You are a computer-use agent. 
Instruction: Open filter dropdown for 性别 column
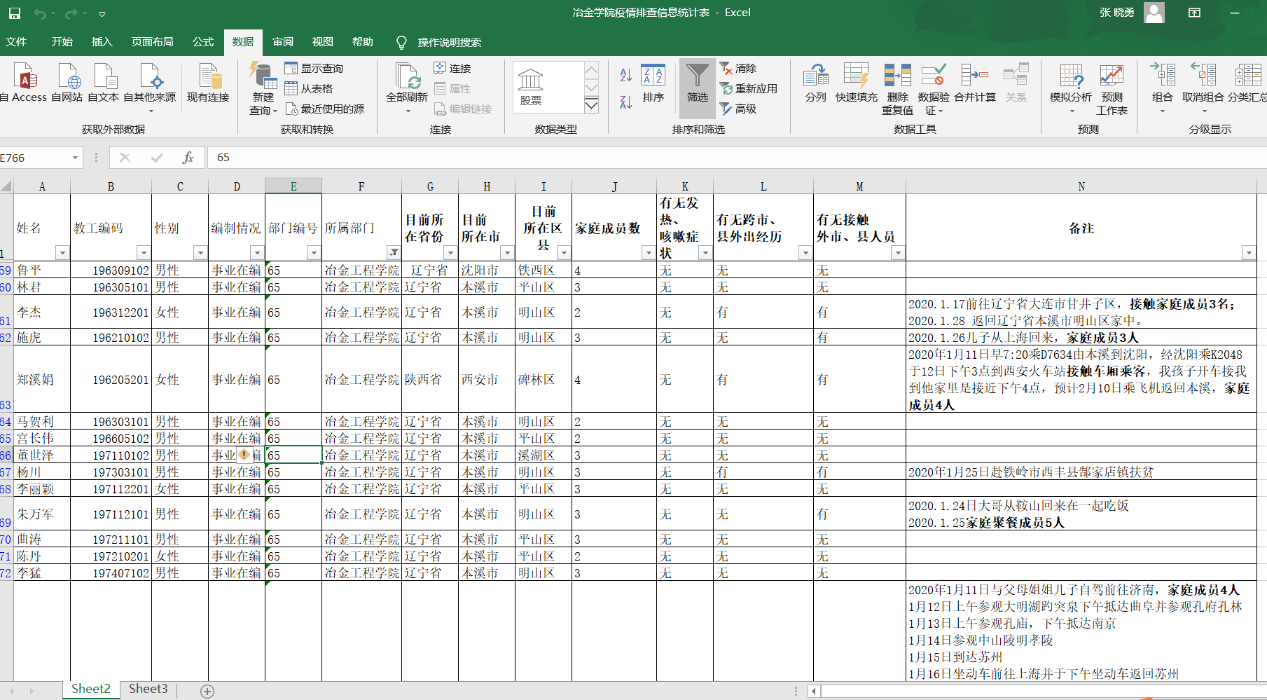tap(200, 253)
